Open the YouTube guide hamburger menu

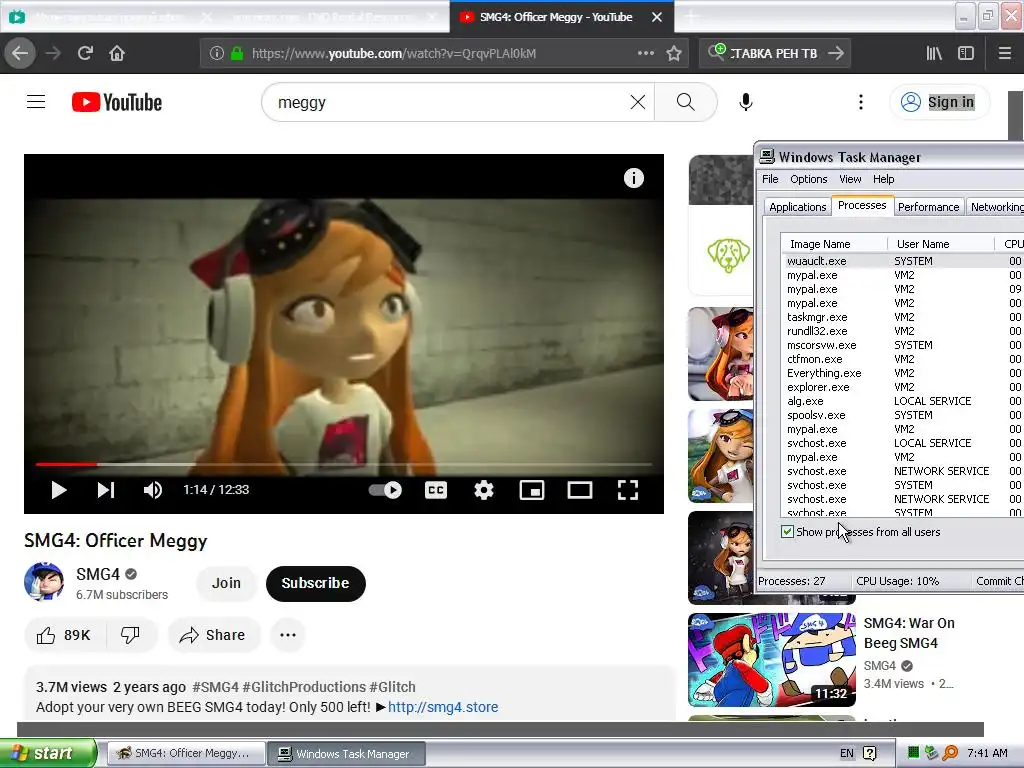pos(36,102)
